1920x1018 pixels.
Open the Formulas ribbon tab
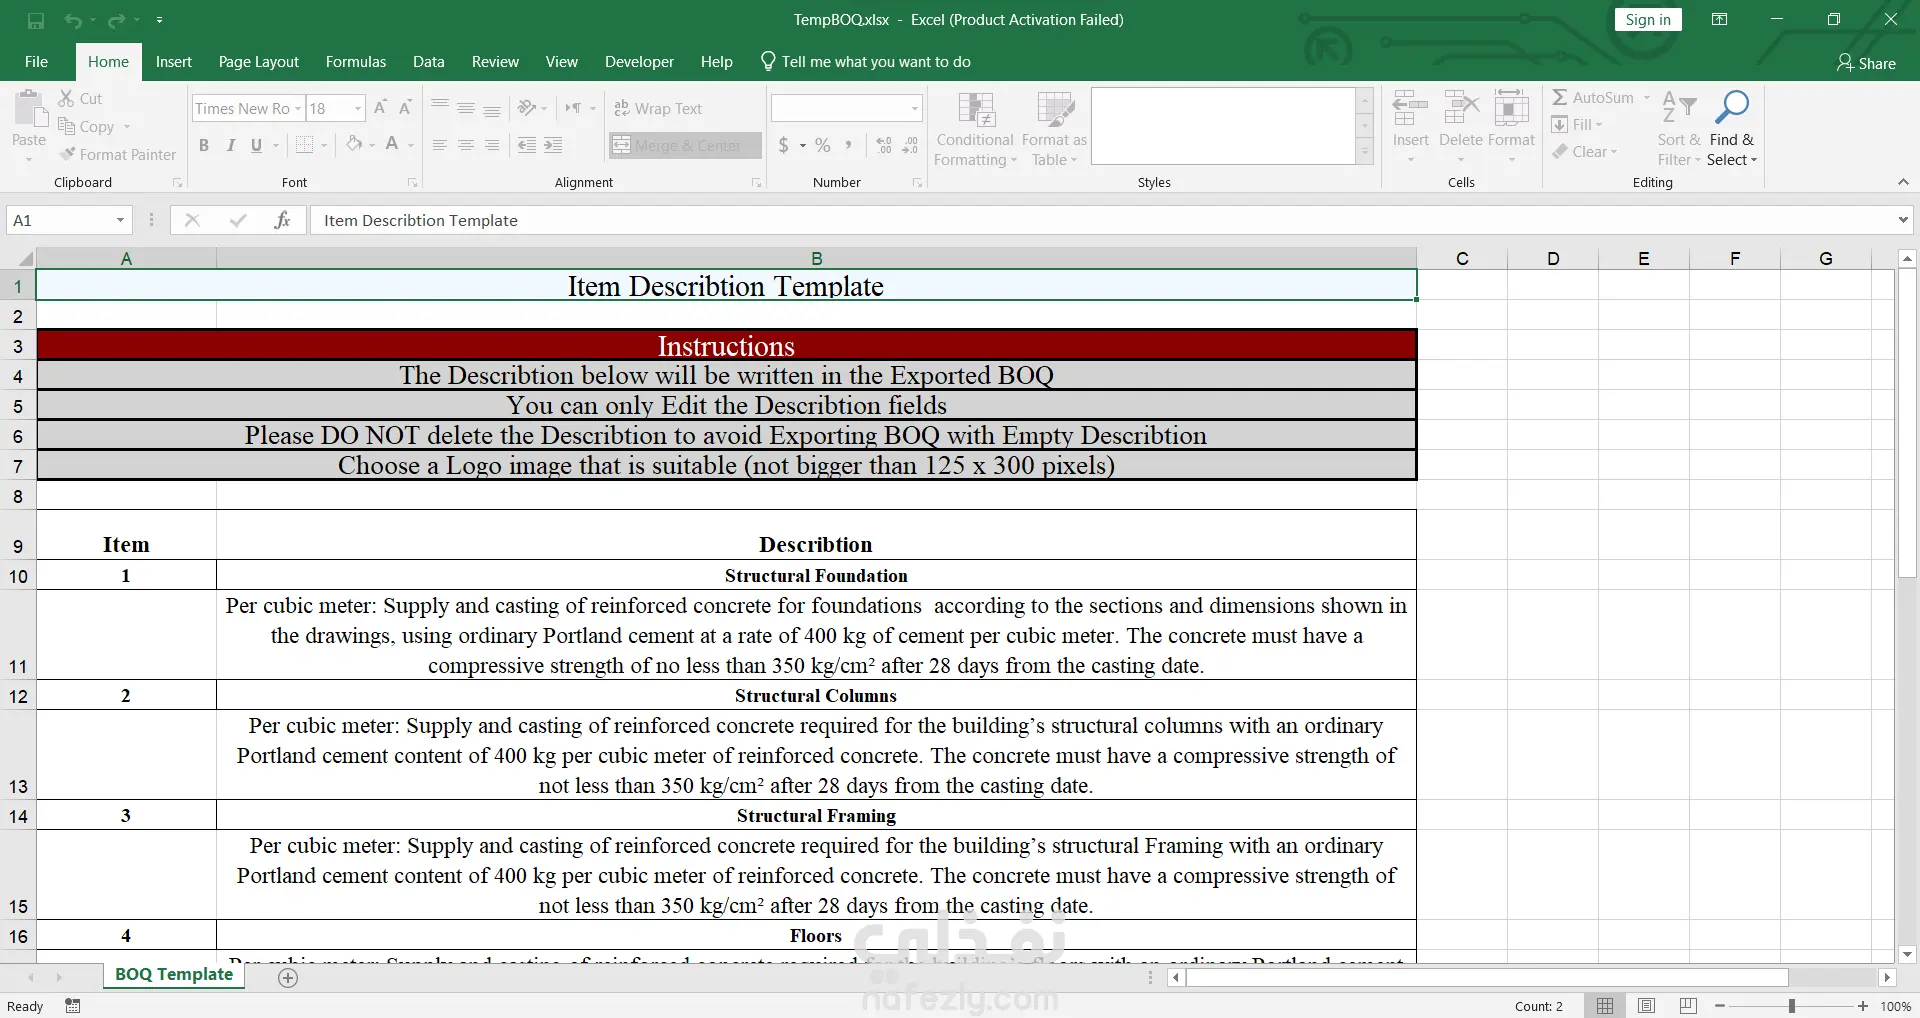coord(355,62)
